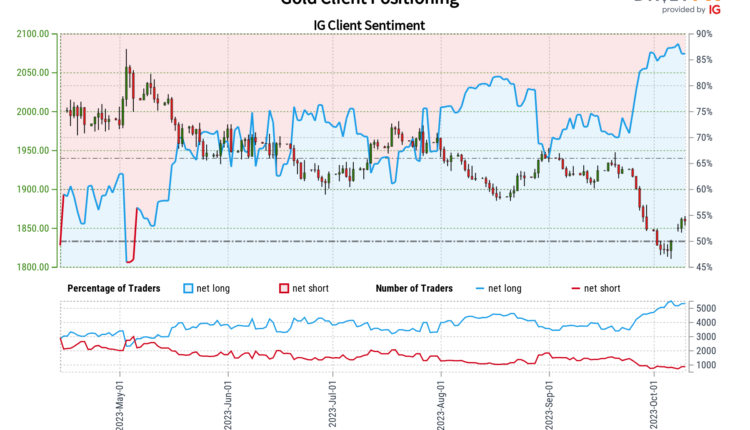Click the 2023-Jun-01 date axis label

tap(230, 400)
